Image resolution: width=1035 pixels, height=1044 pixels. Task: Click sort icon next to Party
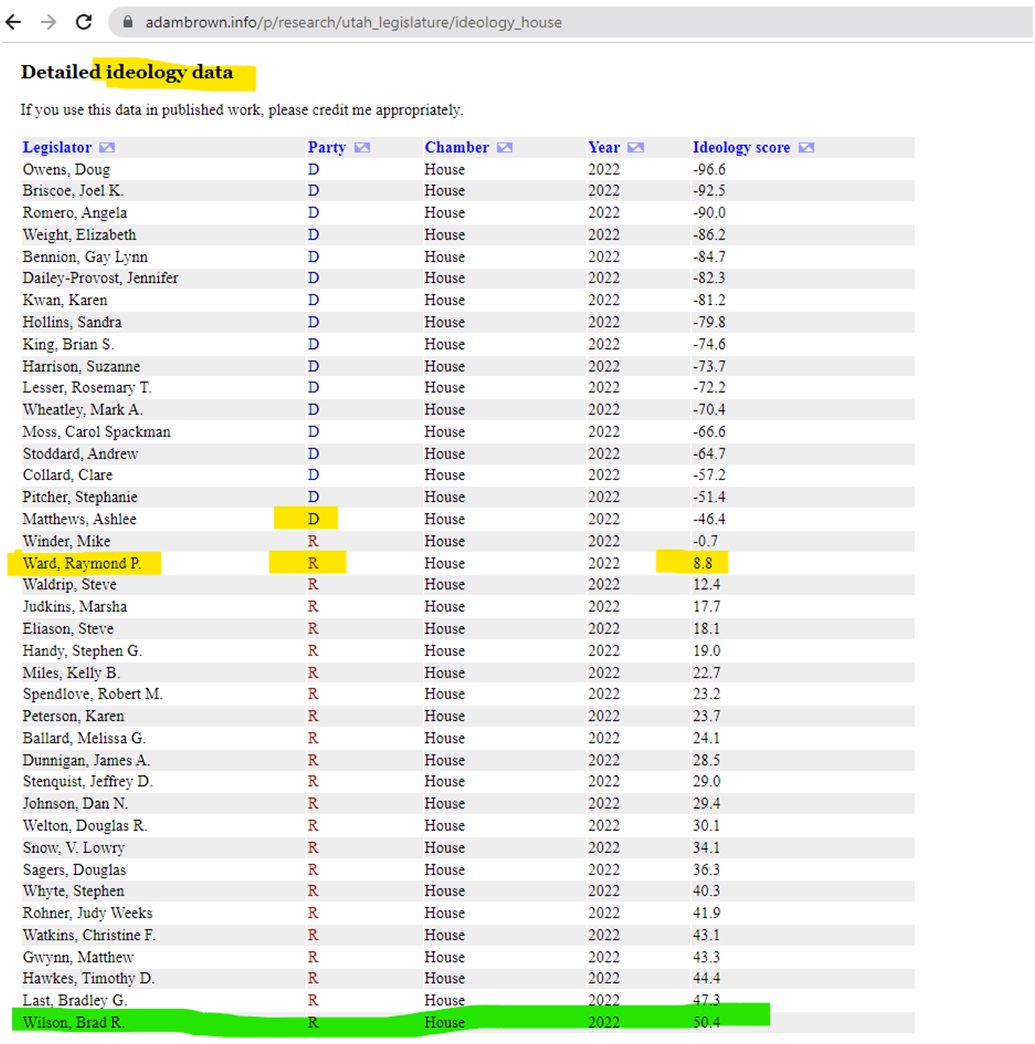pyautogui.click(x=362, y=147)
